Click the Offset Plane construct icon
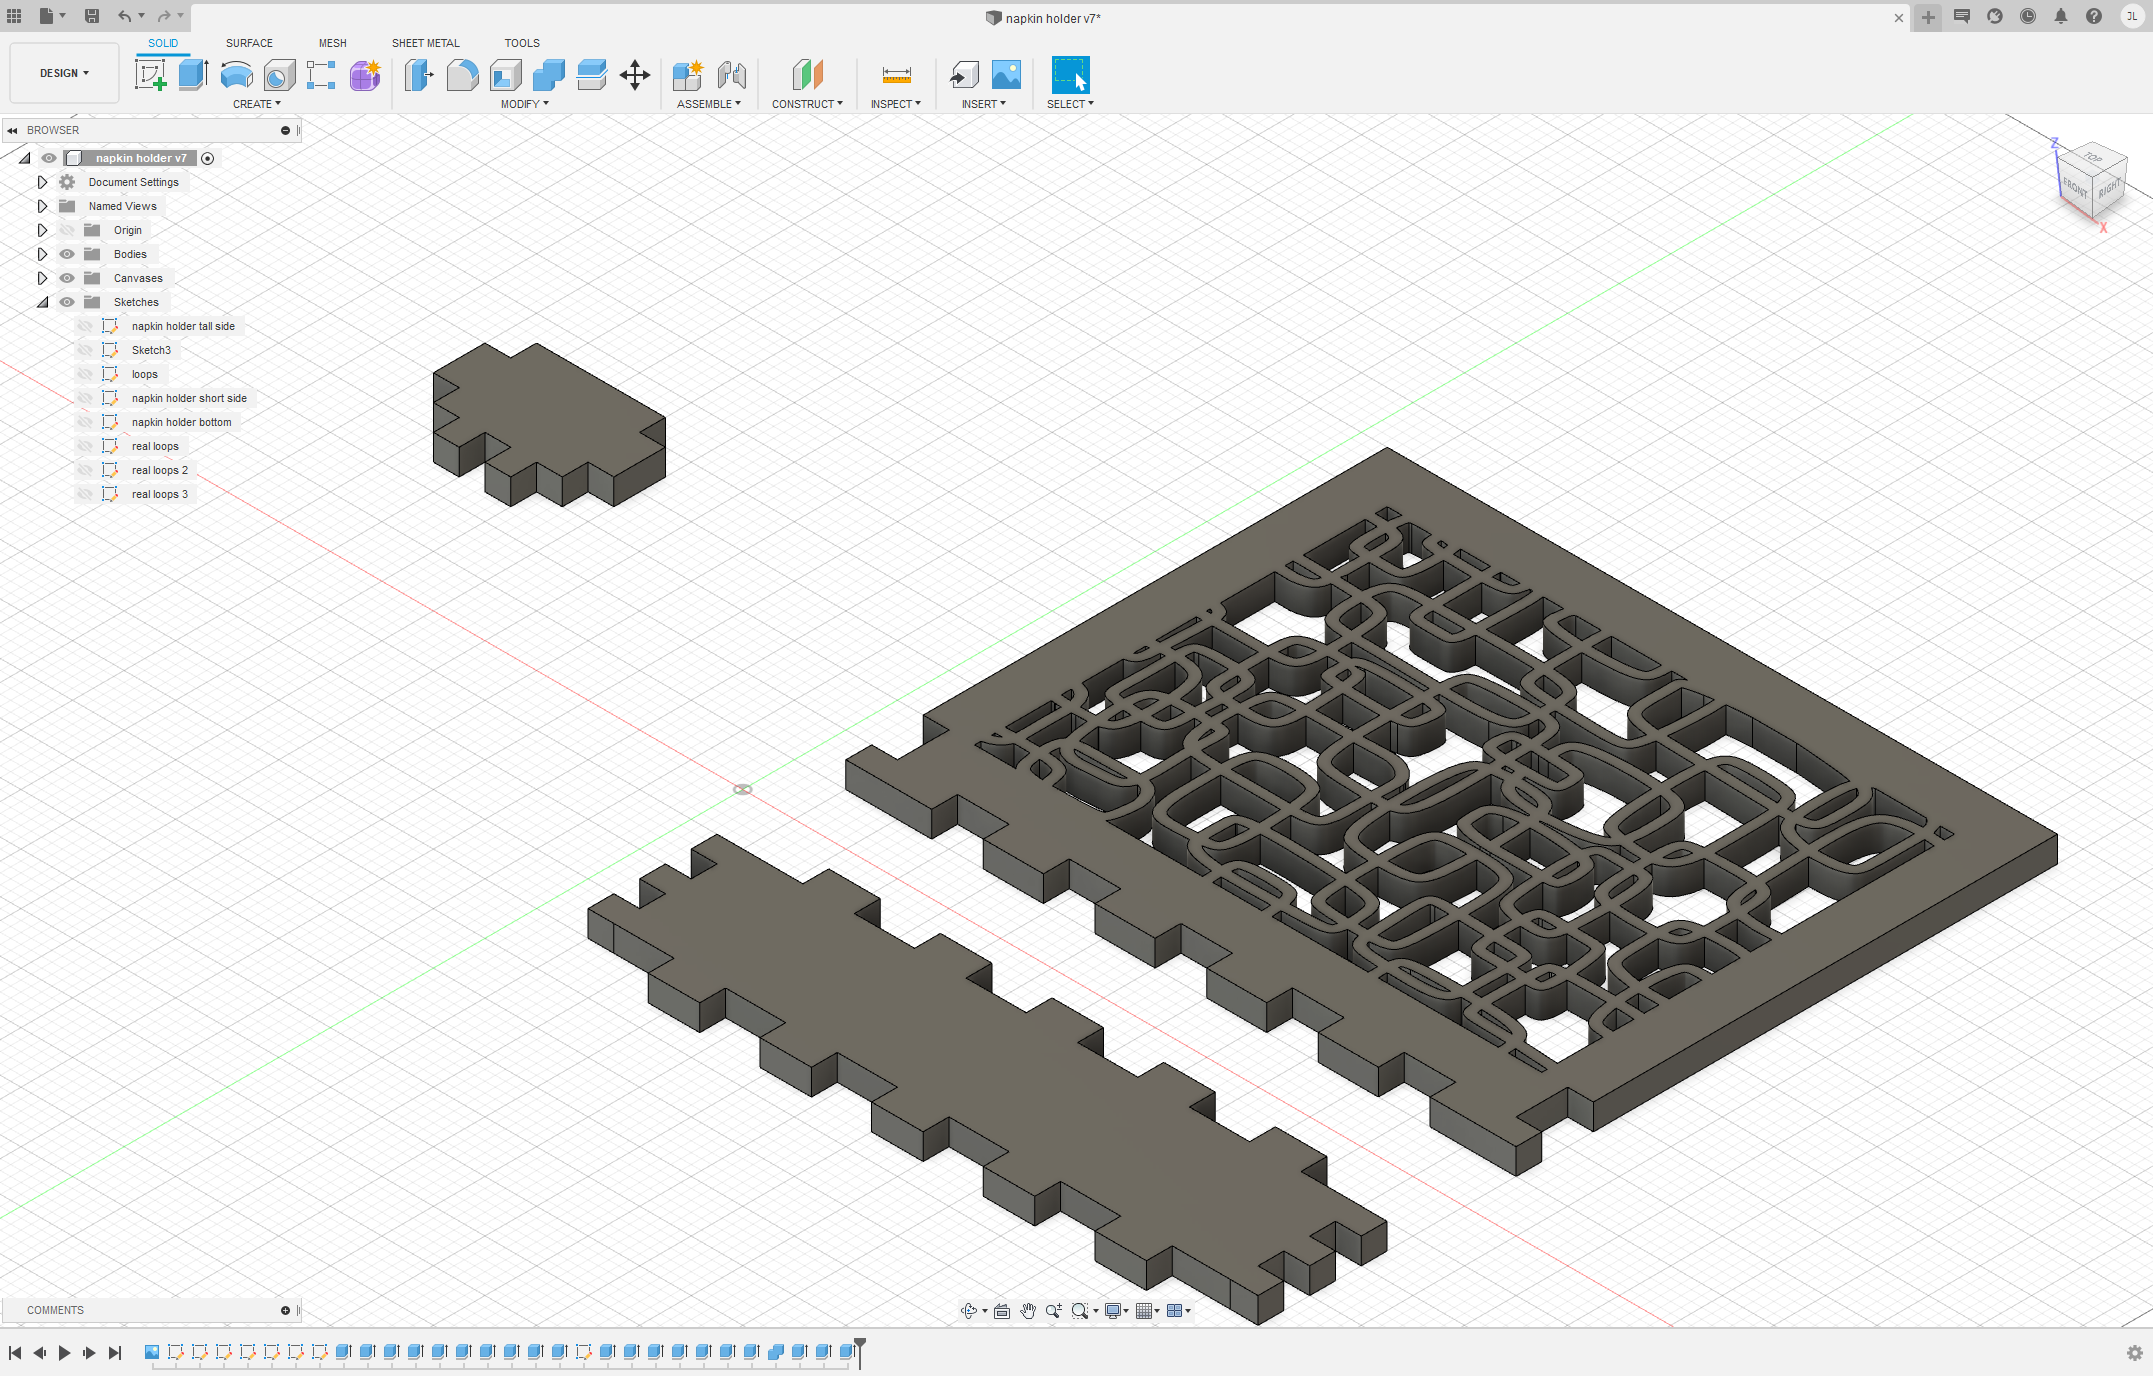The width and height of the screenshot is (2153, 1376). pyautogui.click(x=807, y=75)
